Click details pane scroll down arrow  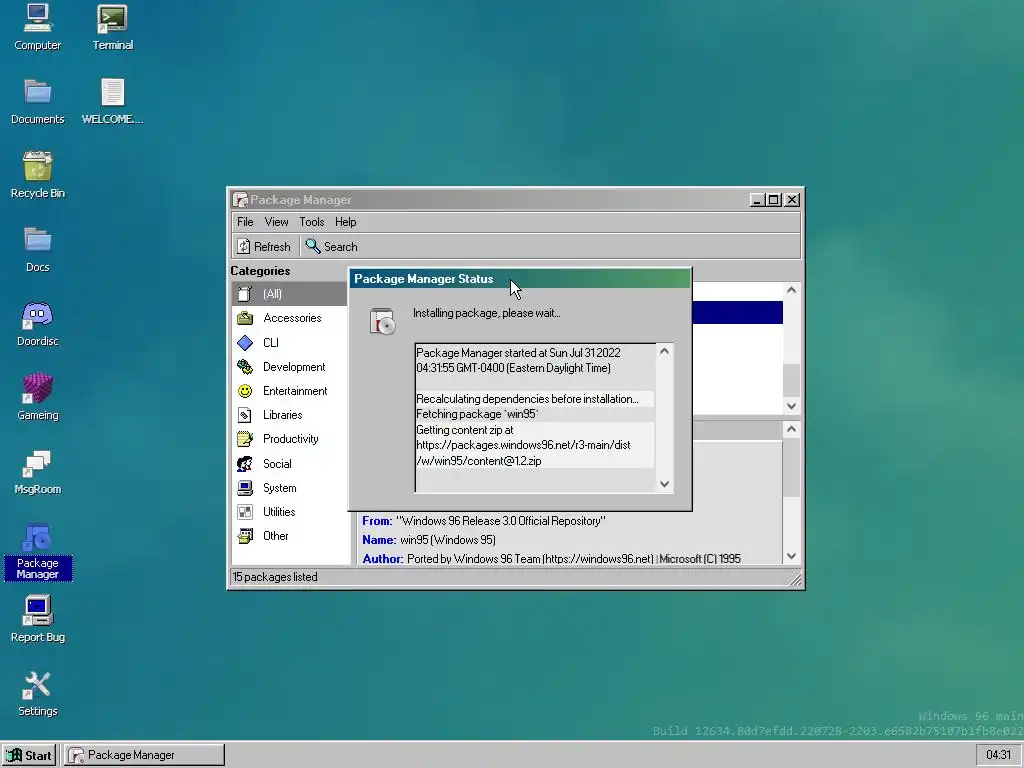[x=792, y=556]
